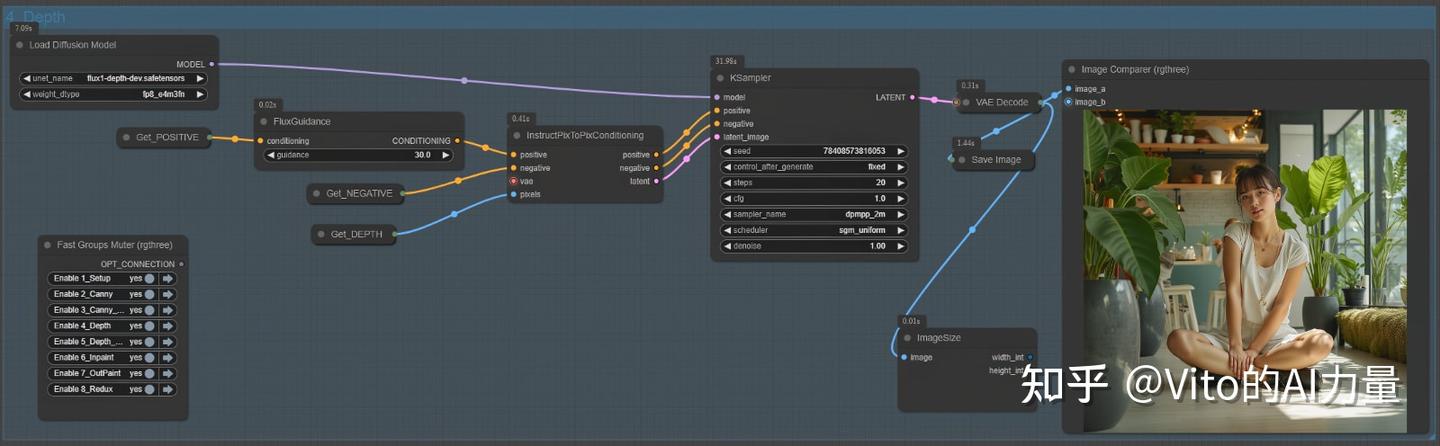Click the pixels input port on InstructPixToPixConditioning

(x=514, y=194)
